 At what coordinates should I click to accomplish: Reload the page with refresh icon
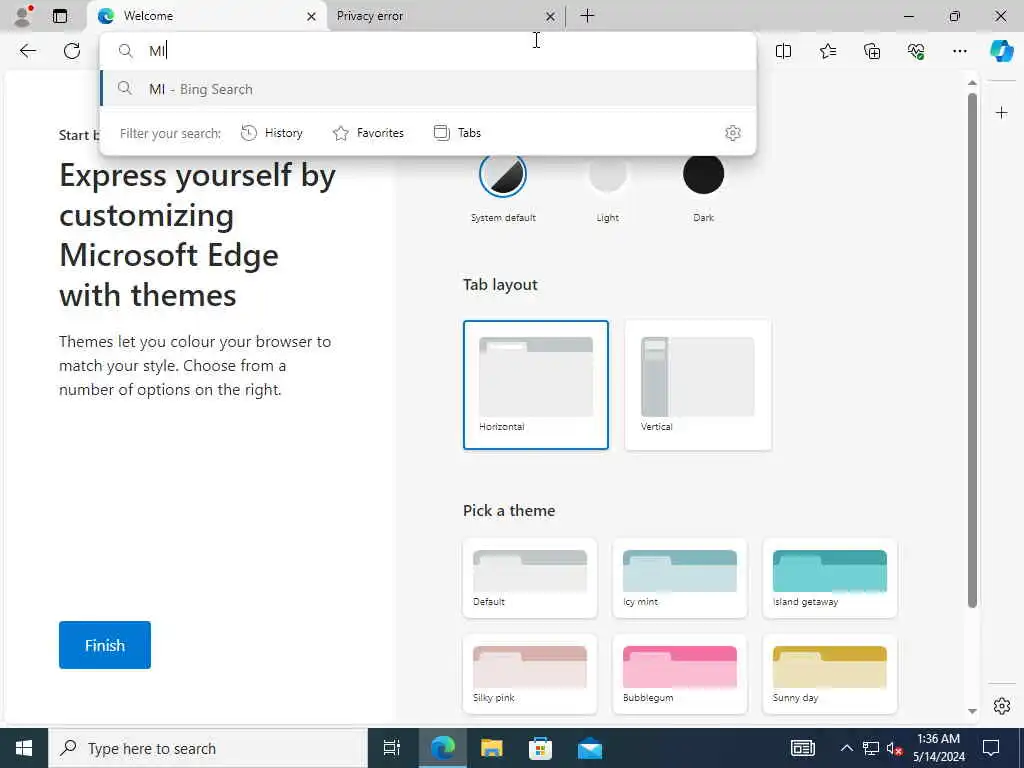coord(72,51)
